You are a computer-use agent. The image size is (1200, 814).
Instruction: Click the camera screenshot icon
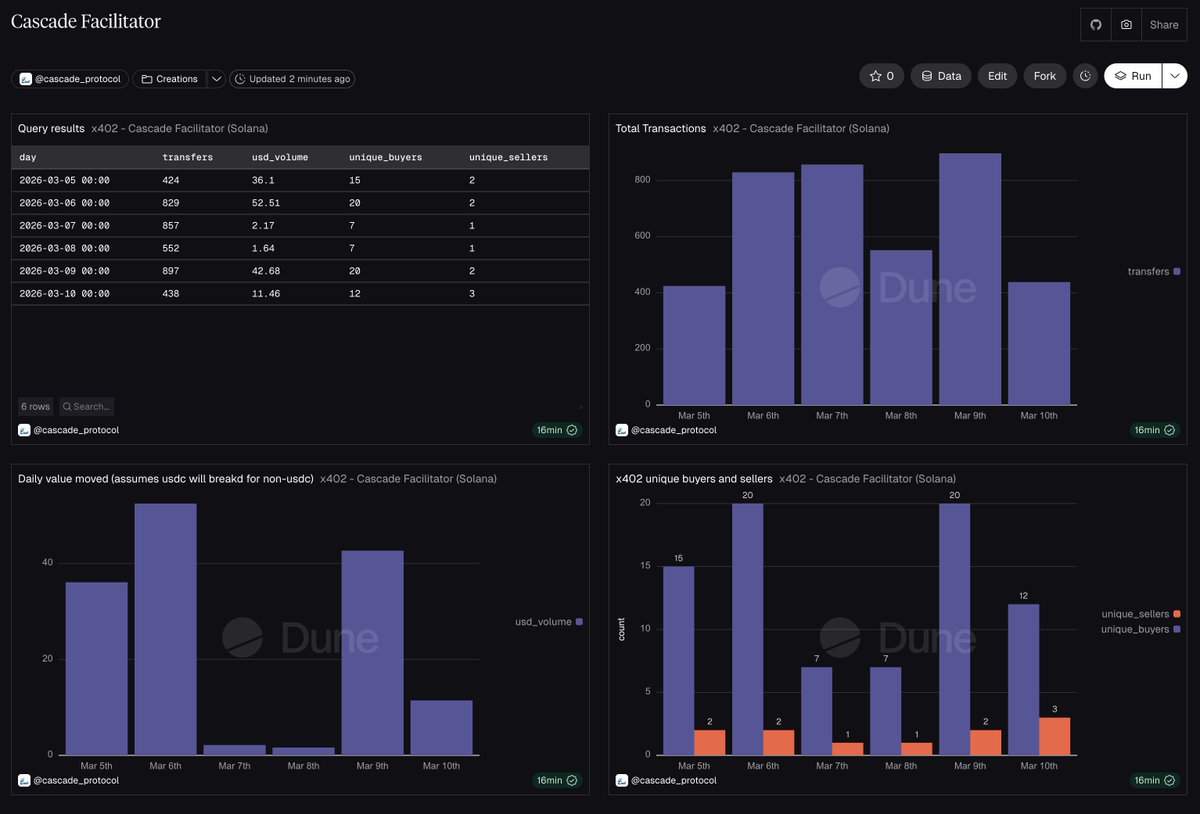(x=1126, y=25)
